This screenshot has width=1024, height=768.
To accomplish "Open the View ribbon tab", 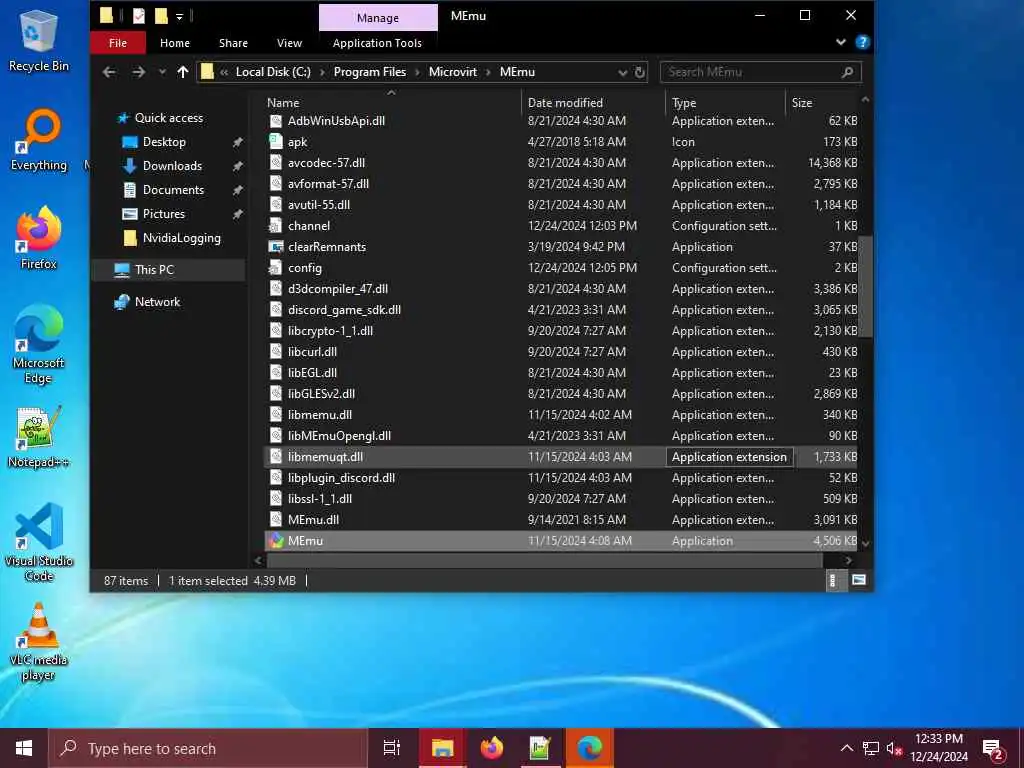I will [289, 43].
